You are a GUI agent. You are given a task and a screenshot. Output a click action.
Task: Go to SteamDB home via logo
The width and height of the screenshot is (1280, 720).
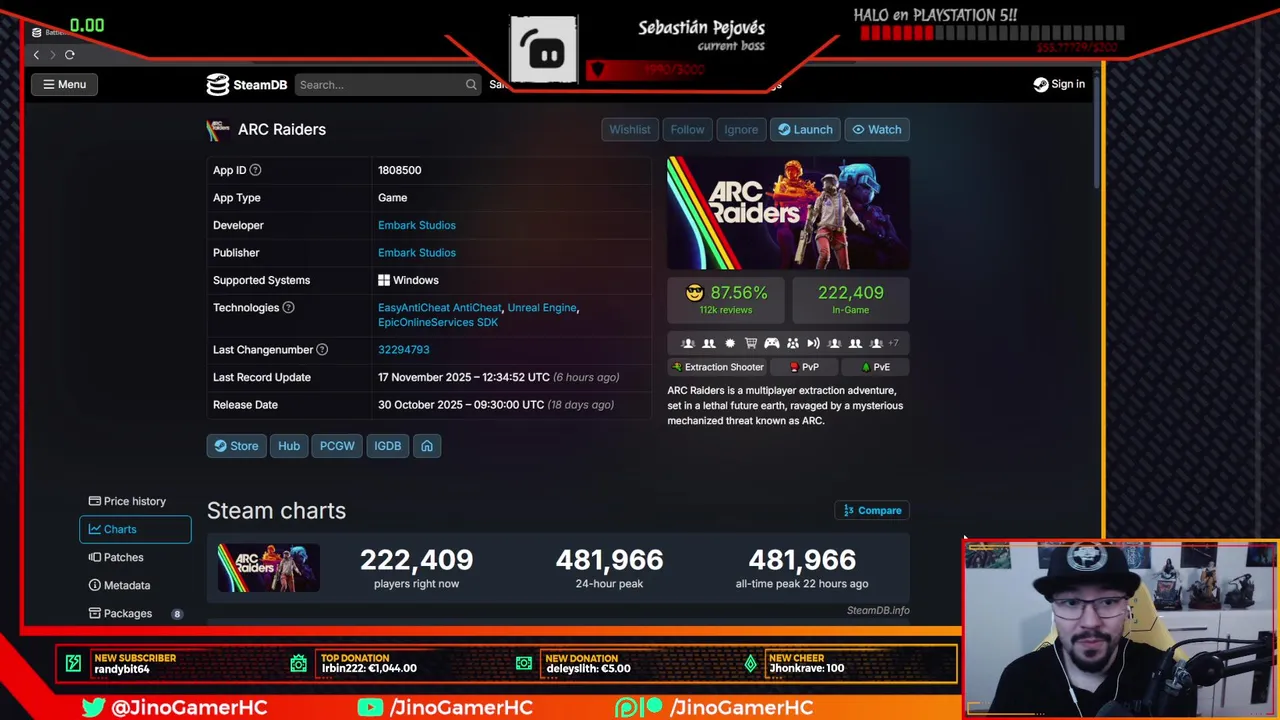(x=246, y=85)
